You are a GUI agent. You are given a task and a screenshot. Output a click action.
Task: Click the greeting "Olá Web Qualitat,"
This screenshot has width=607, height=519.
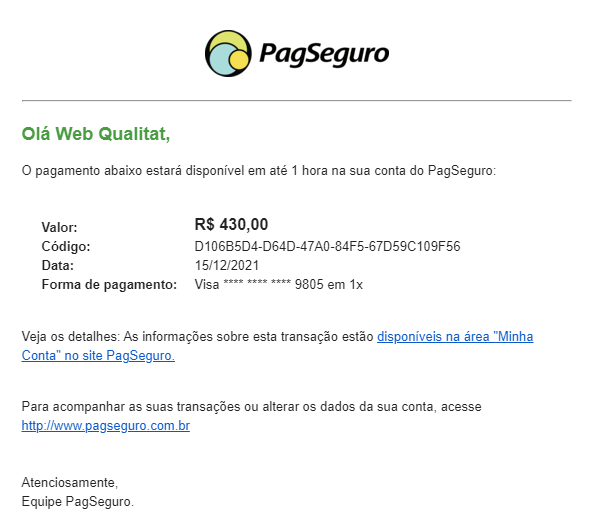tap(96, 134)
